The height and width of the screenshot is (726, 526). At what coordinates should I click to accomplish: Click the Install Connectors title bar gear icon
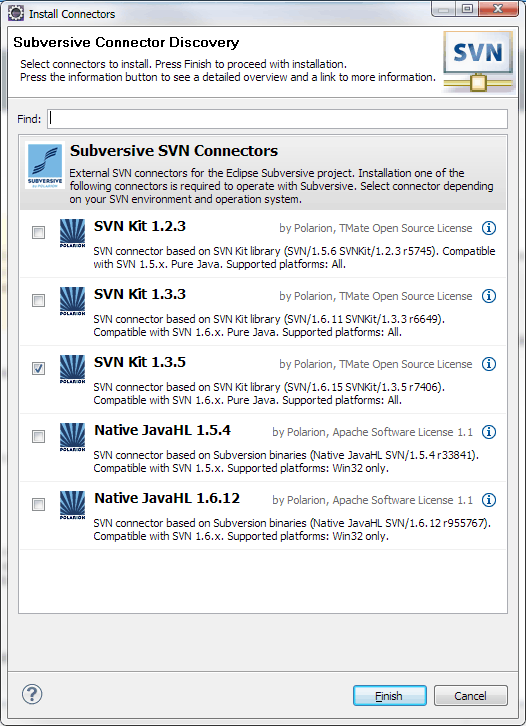click(x=16, y=13)
